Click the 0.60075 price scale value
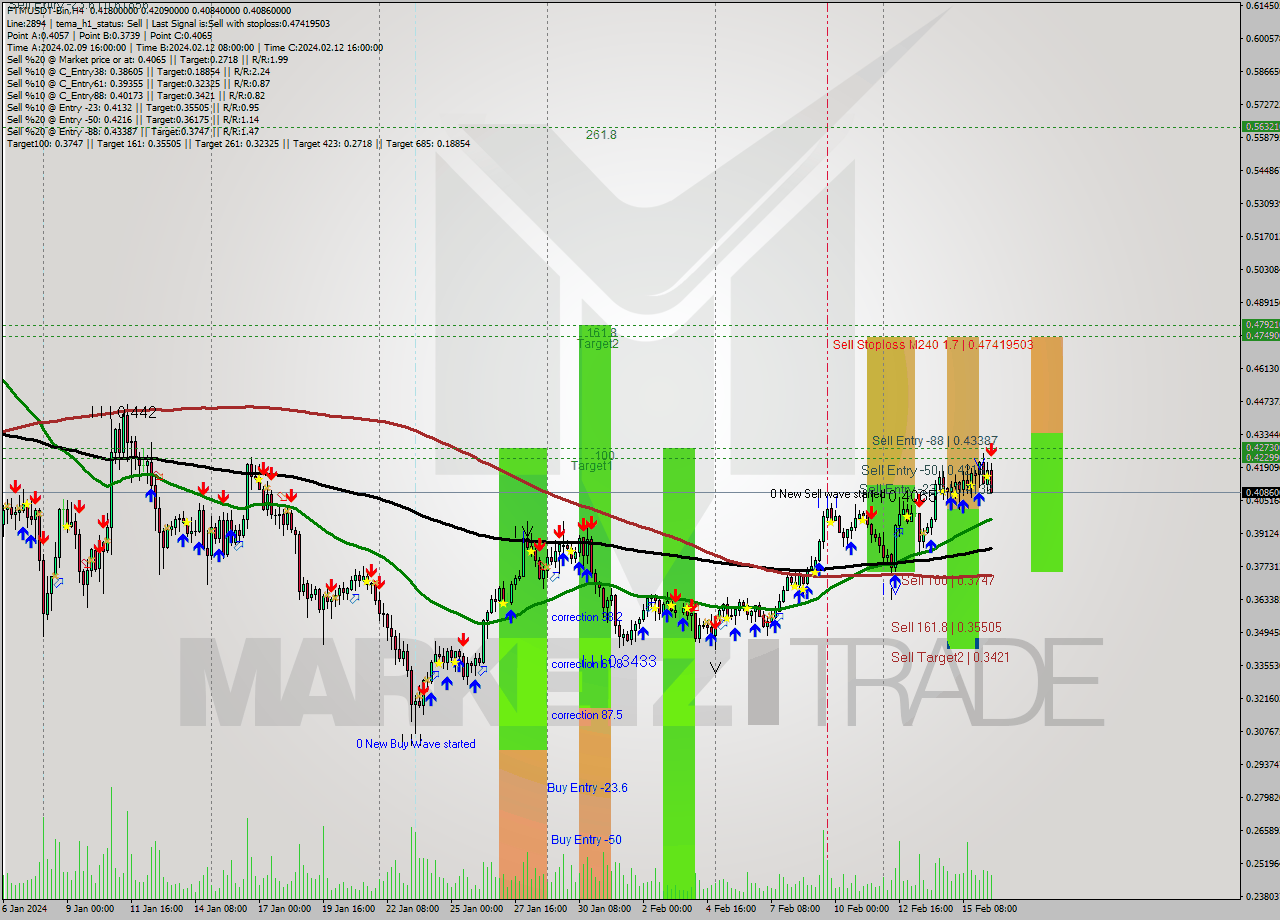This screenshot has width=1280, height=920. click(1262, 39)
